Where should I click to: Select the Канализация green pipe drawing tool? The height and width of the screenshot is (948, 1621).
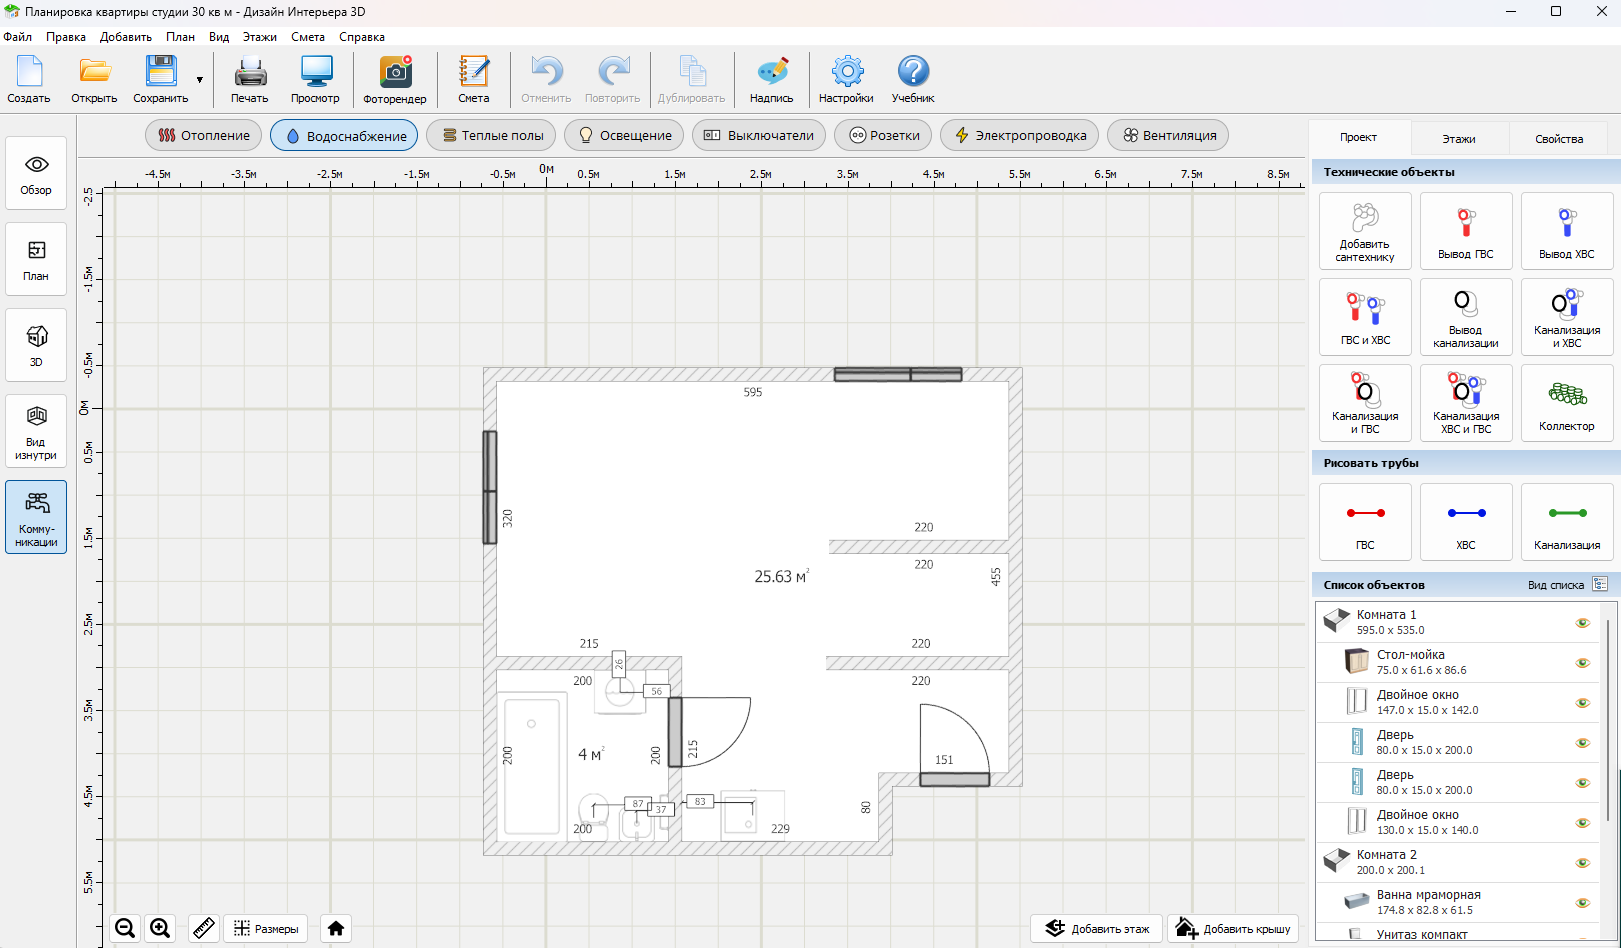1567,522
